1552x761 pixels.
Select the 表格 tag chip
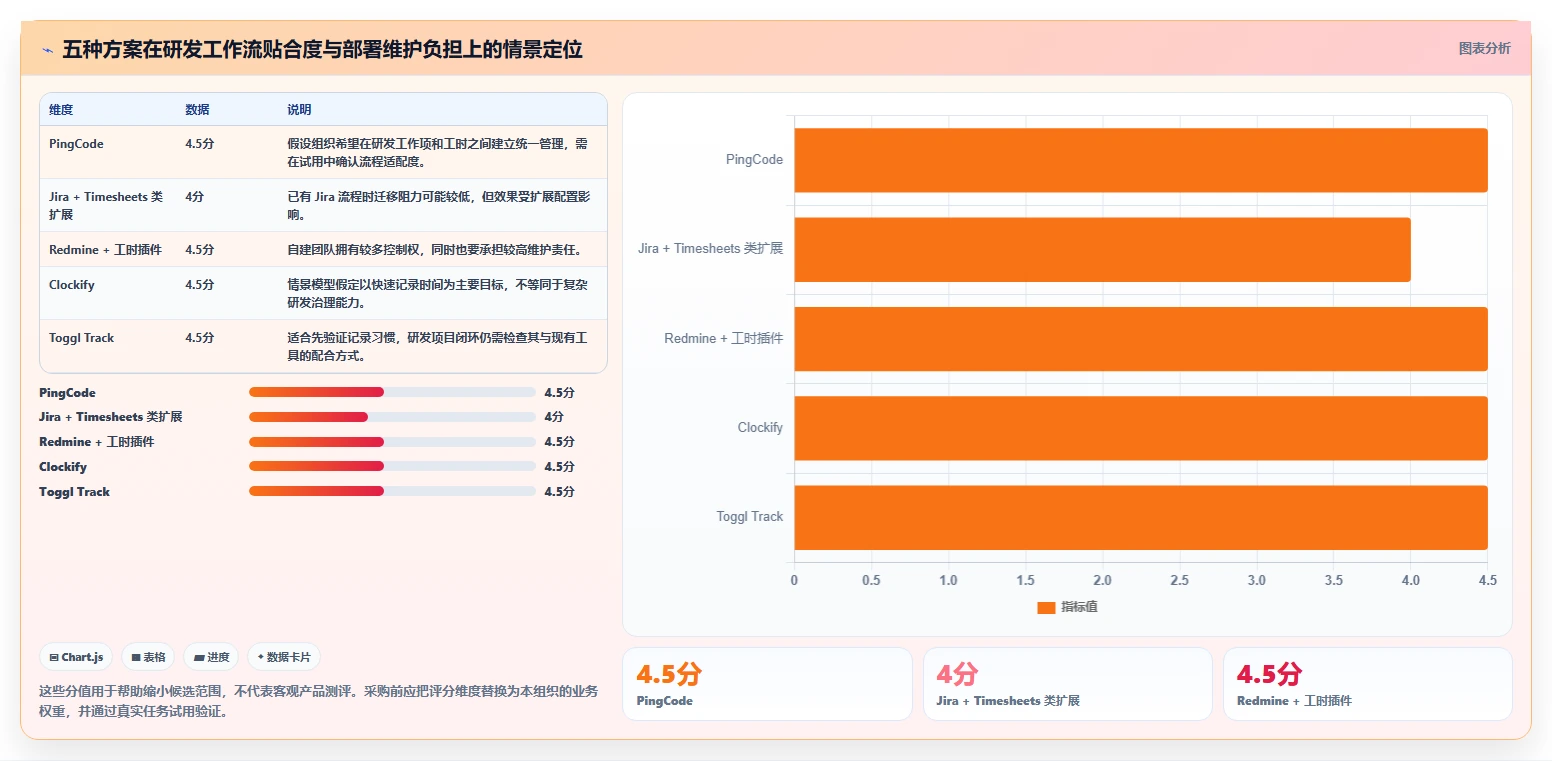coord(148,657)
